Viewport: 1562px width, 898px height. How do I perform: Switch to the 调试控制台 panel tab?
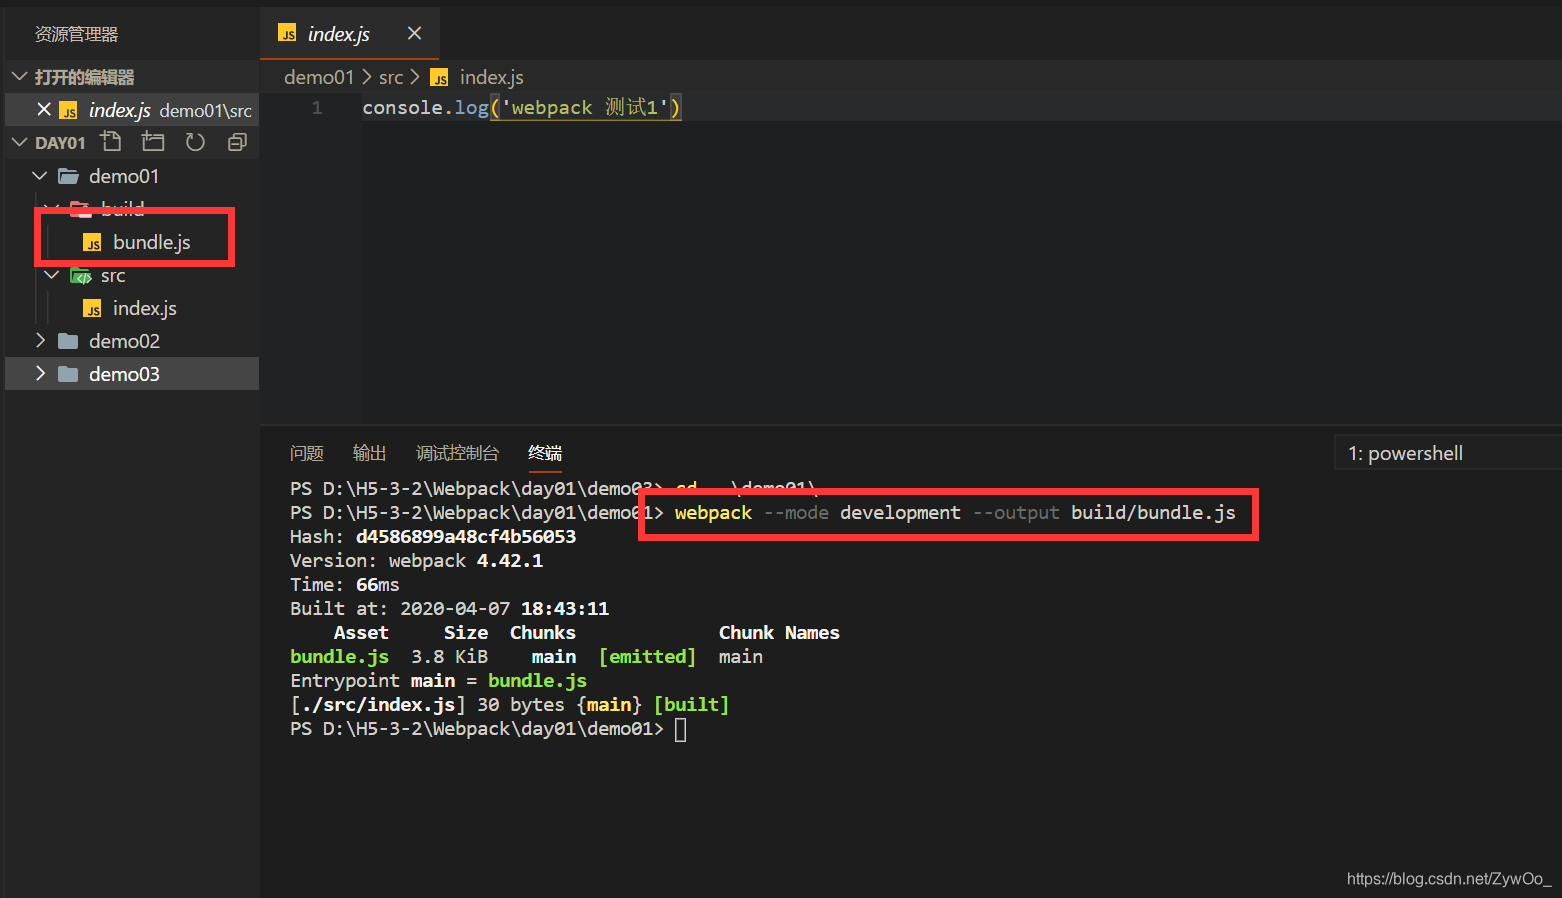(x=457, y=453)
